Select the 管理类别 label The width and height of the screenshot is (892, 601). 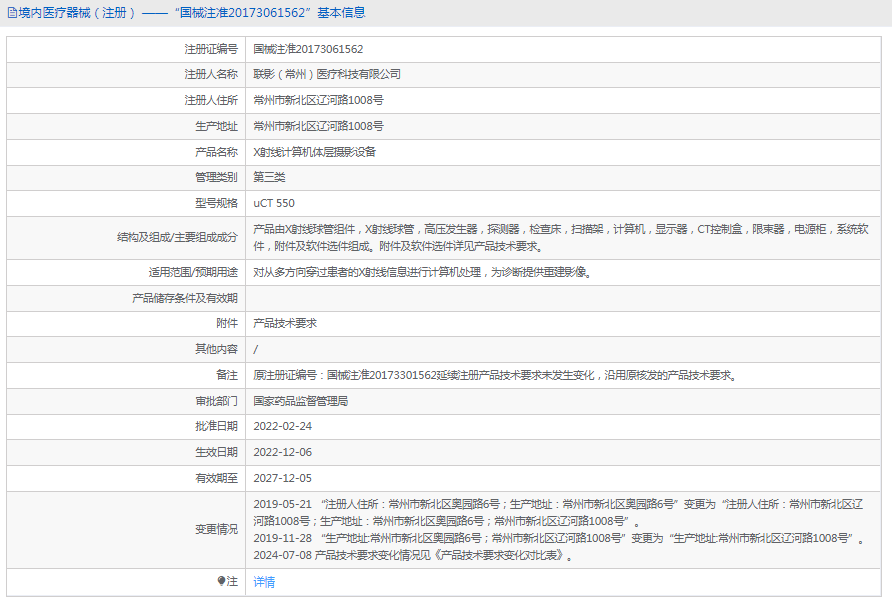[x=216, y=178]
